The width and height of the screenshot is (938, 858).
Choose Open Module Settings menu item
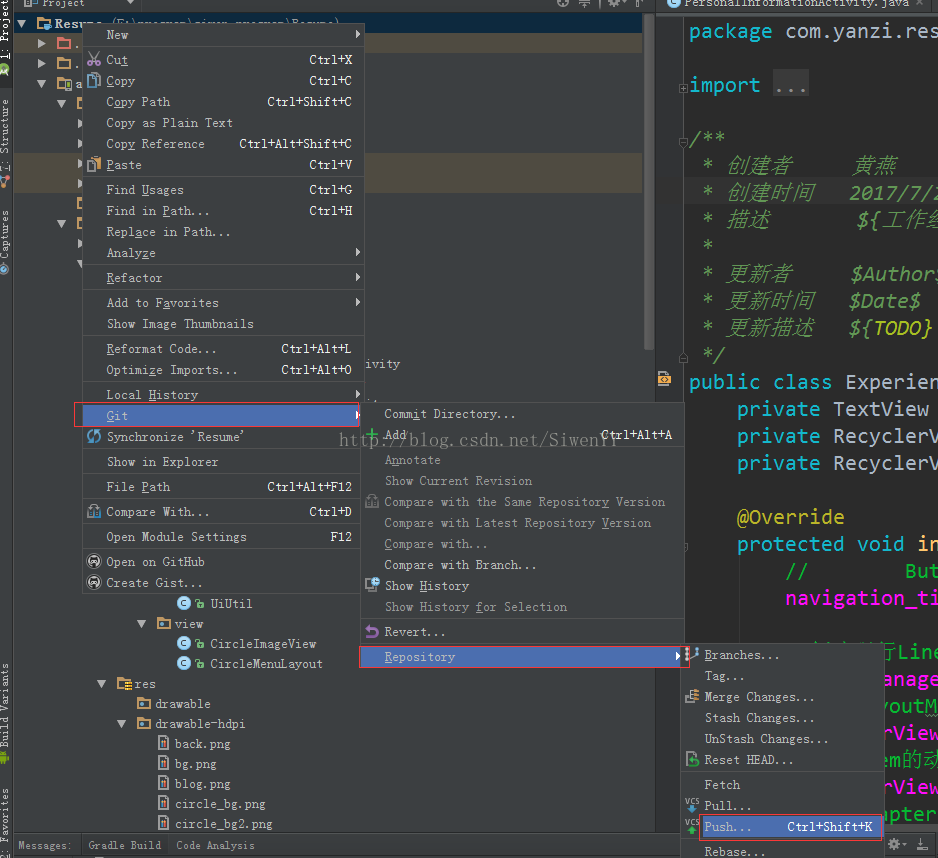pos(223,537)
